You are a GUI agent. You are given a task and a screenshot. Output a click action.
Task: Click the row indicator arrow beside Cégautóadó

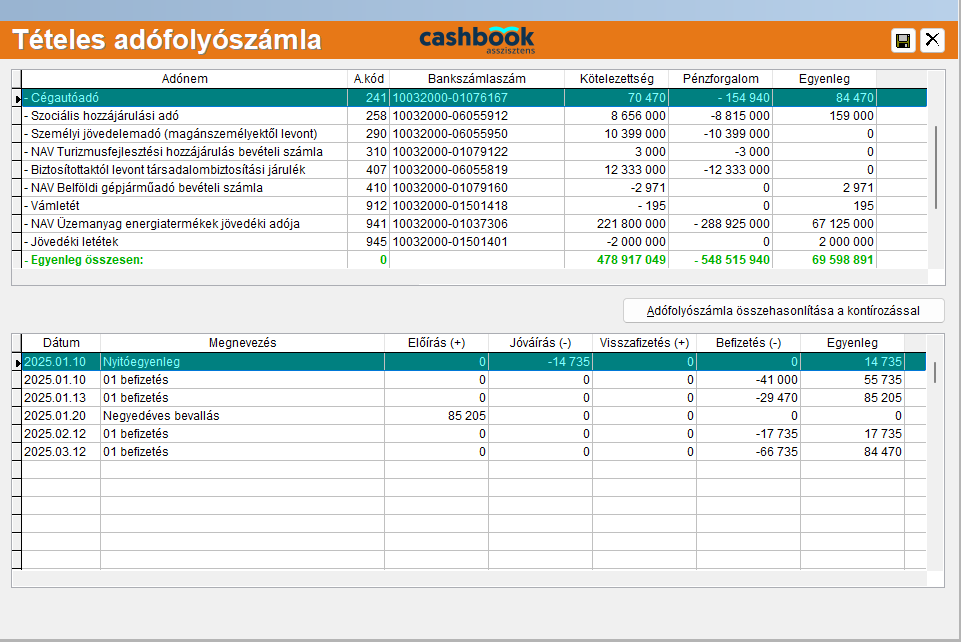tap(17, 98)
